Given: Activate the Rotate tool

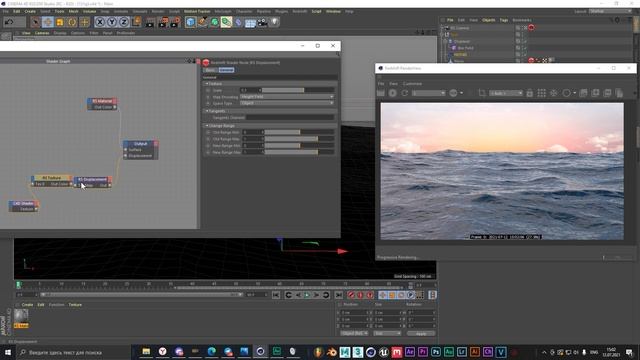Looking at the screenshot, I should 72,22.
